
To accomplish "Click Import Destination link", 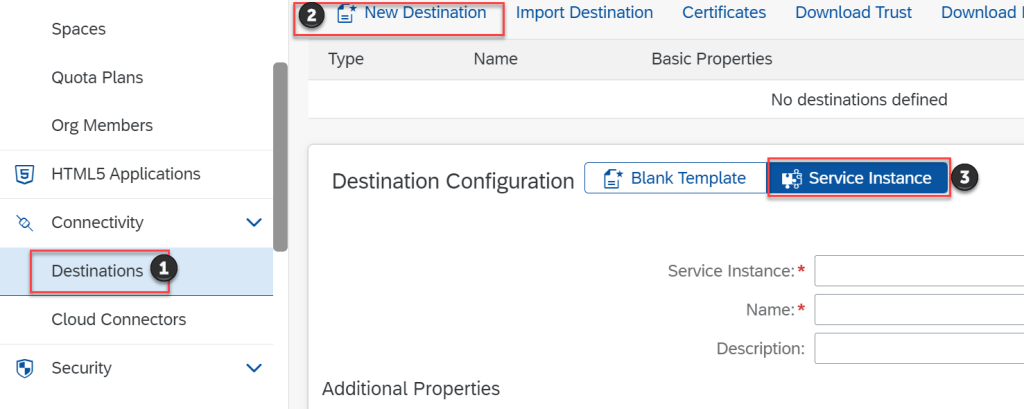I will [584, 13].
